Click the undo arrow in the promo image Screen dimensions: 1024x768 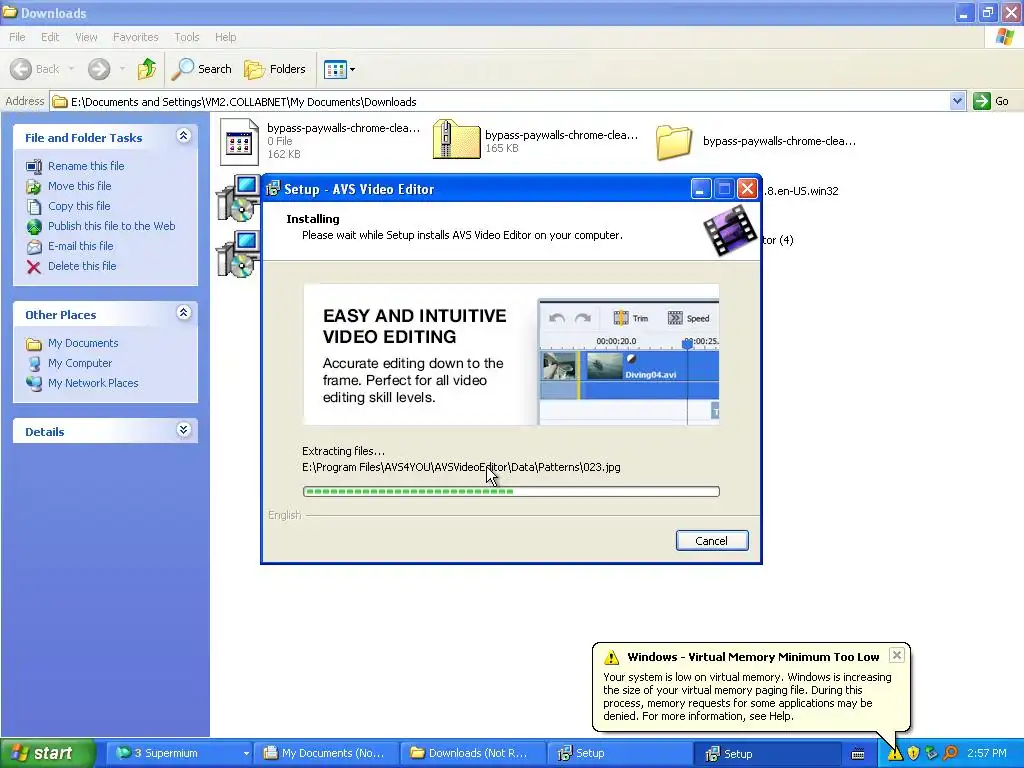(x=557, y=318)
